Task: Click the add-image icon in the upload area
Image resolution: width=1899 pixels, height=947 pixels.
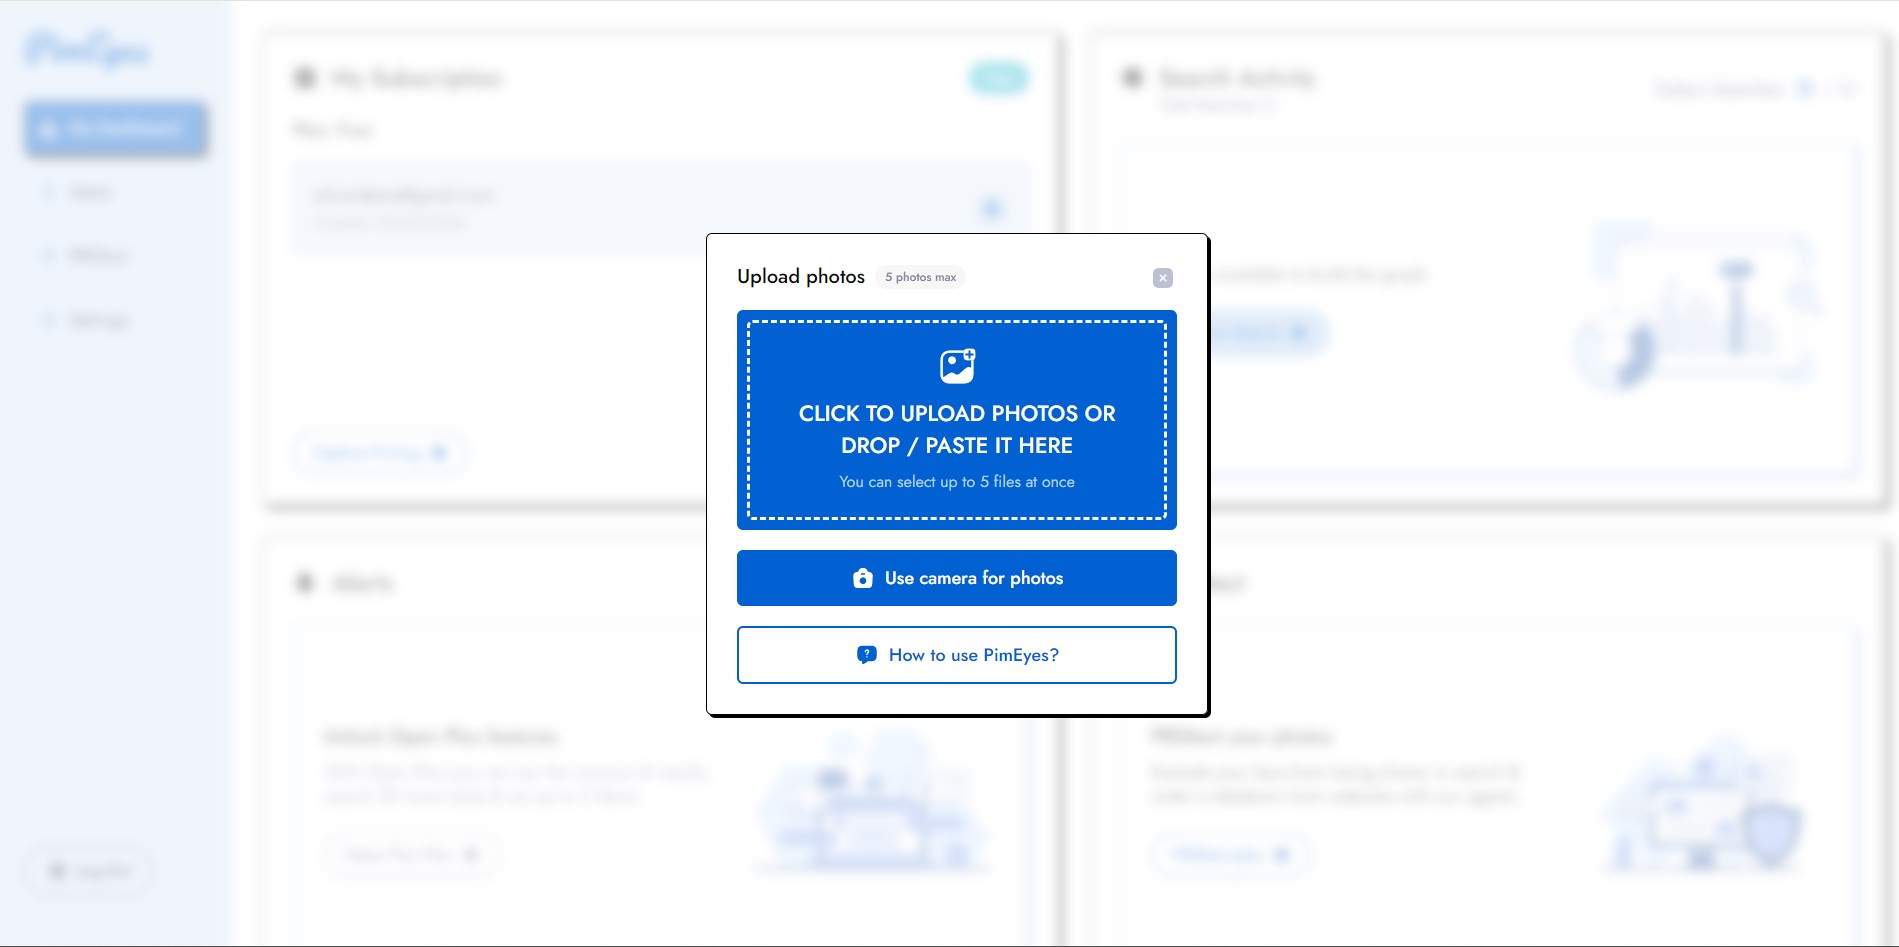Action: click(x=957, y=366)
